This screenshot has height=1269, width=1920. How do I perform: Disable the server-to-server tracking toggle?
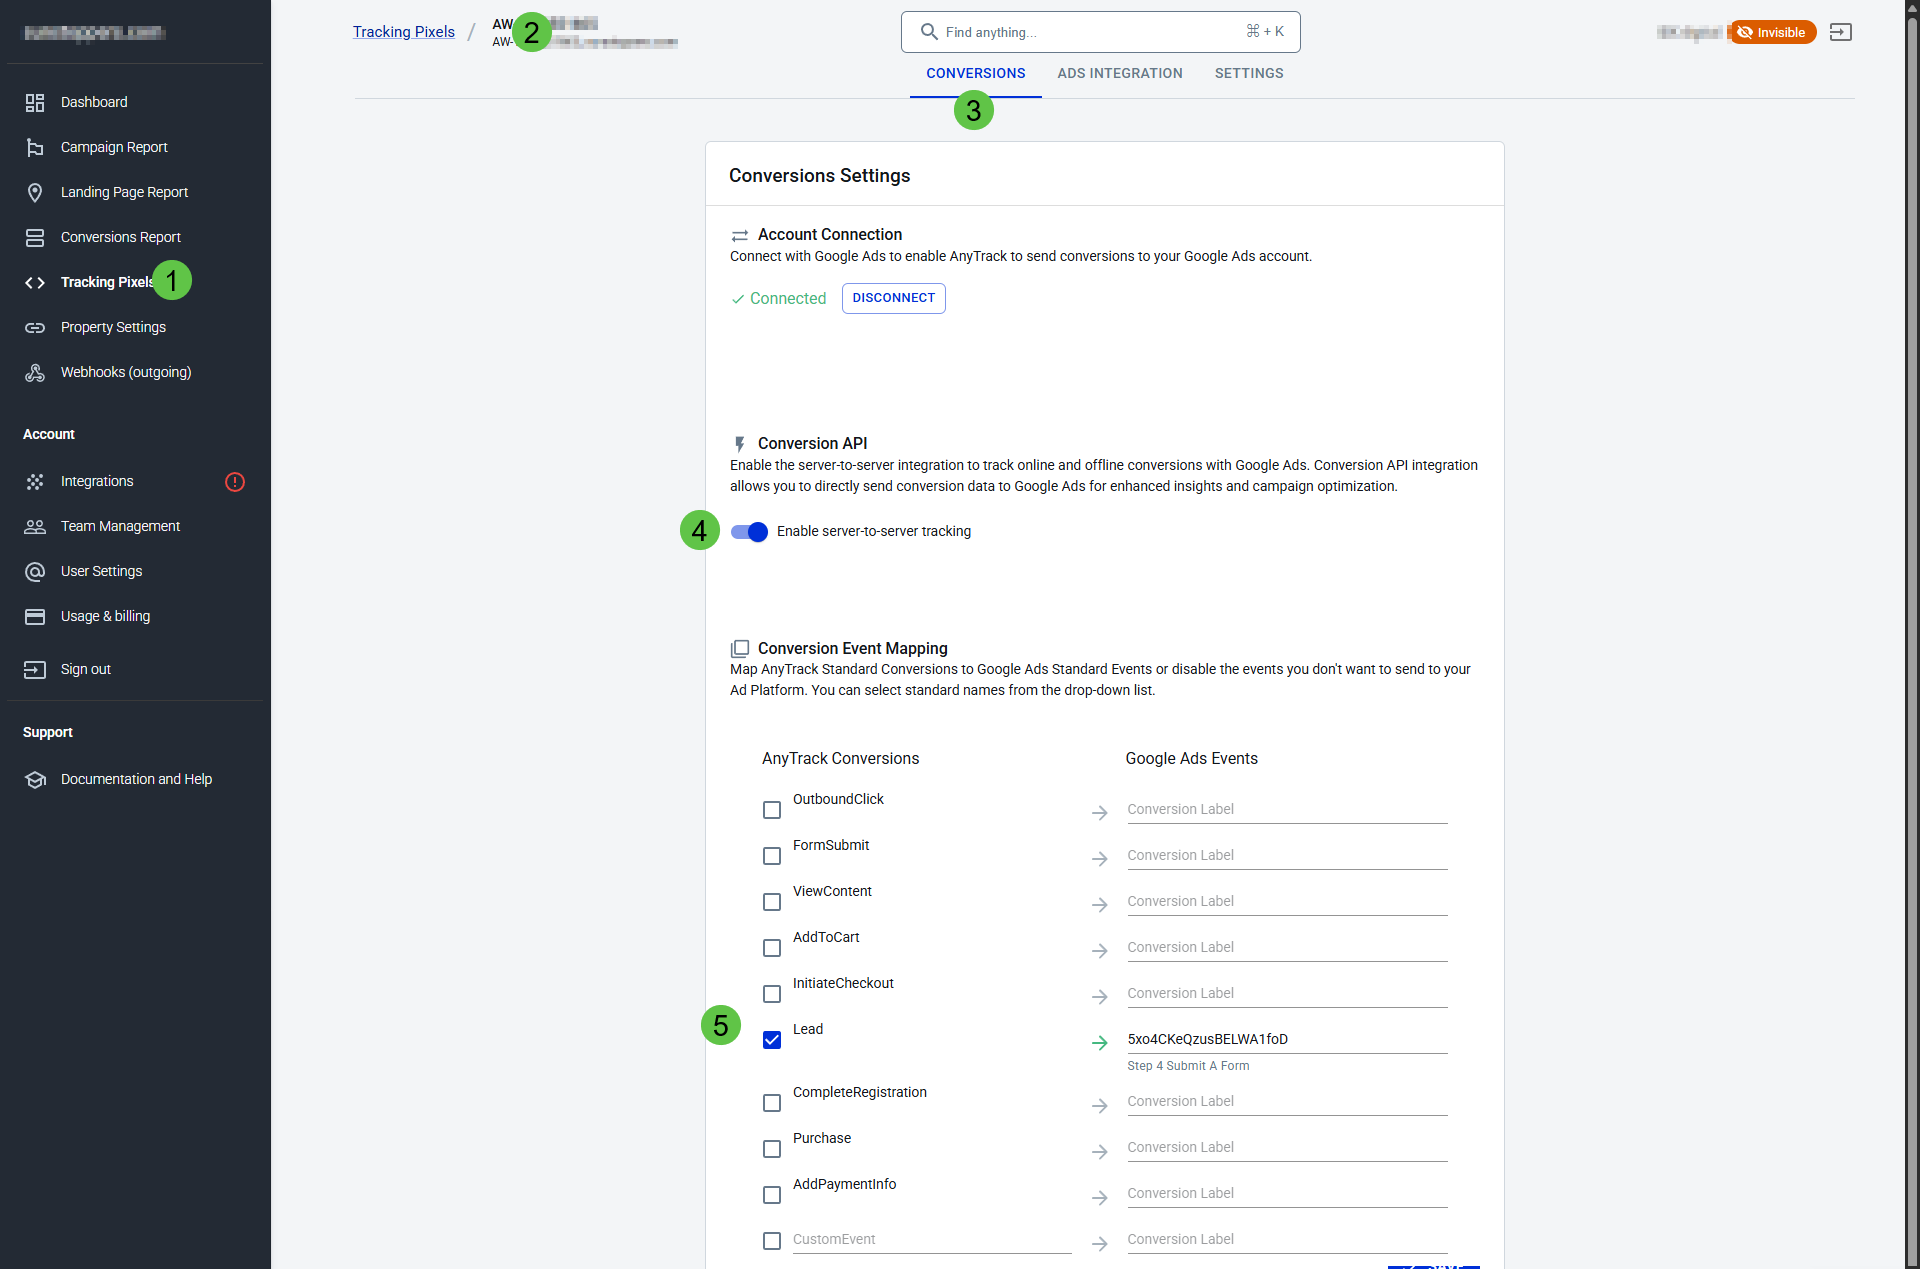click(x=749, y=532)
